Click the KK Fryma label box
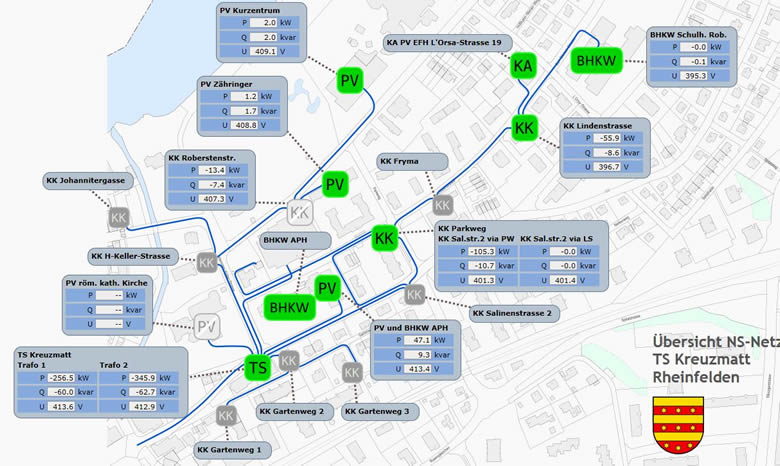 click(x=412, y=162)
